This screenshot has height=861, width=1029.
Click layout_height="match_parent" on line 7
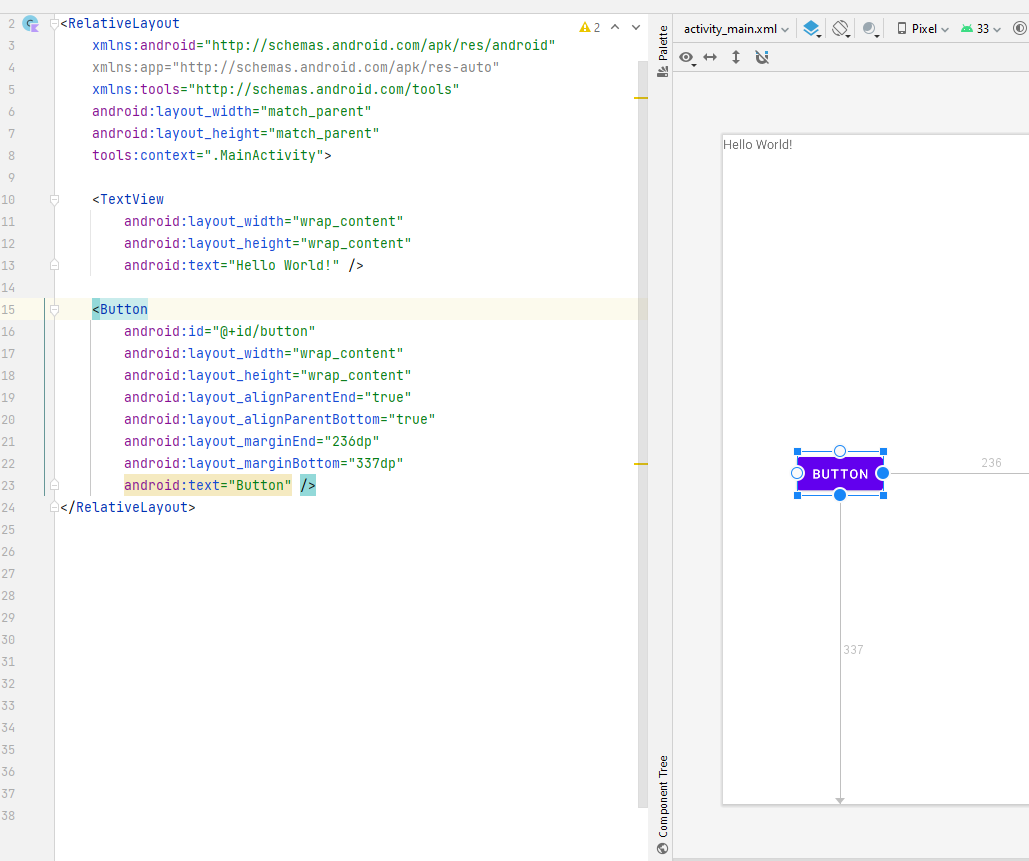coord(236,133)
